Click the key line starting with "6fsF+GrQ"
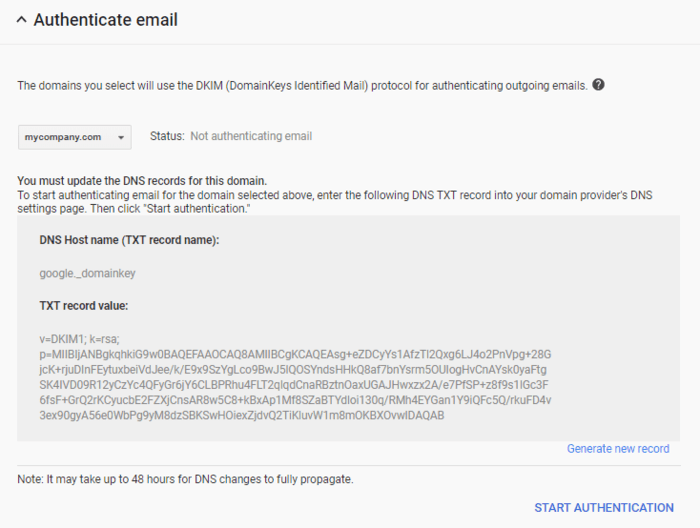The width and height of the screenshot is (700, 528). click(x=295, y=400)
